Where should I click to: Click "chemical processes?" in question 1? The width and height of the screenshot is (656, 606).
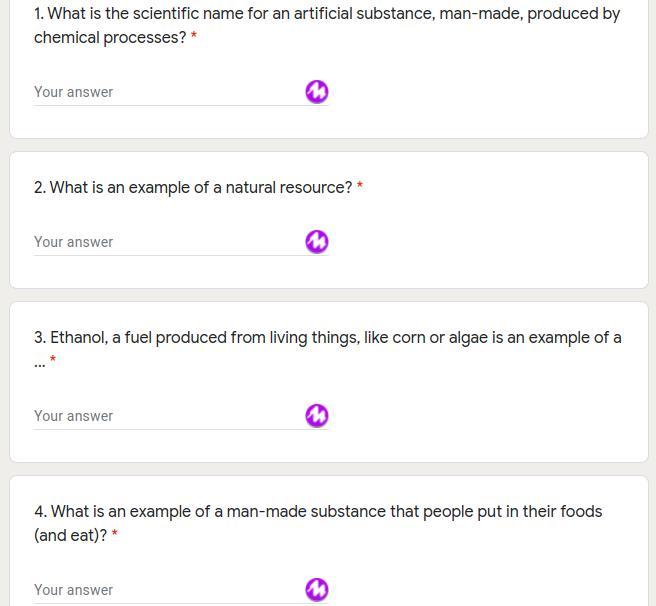110,38
